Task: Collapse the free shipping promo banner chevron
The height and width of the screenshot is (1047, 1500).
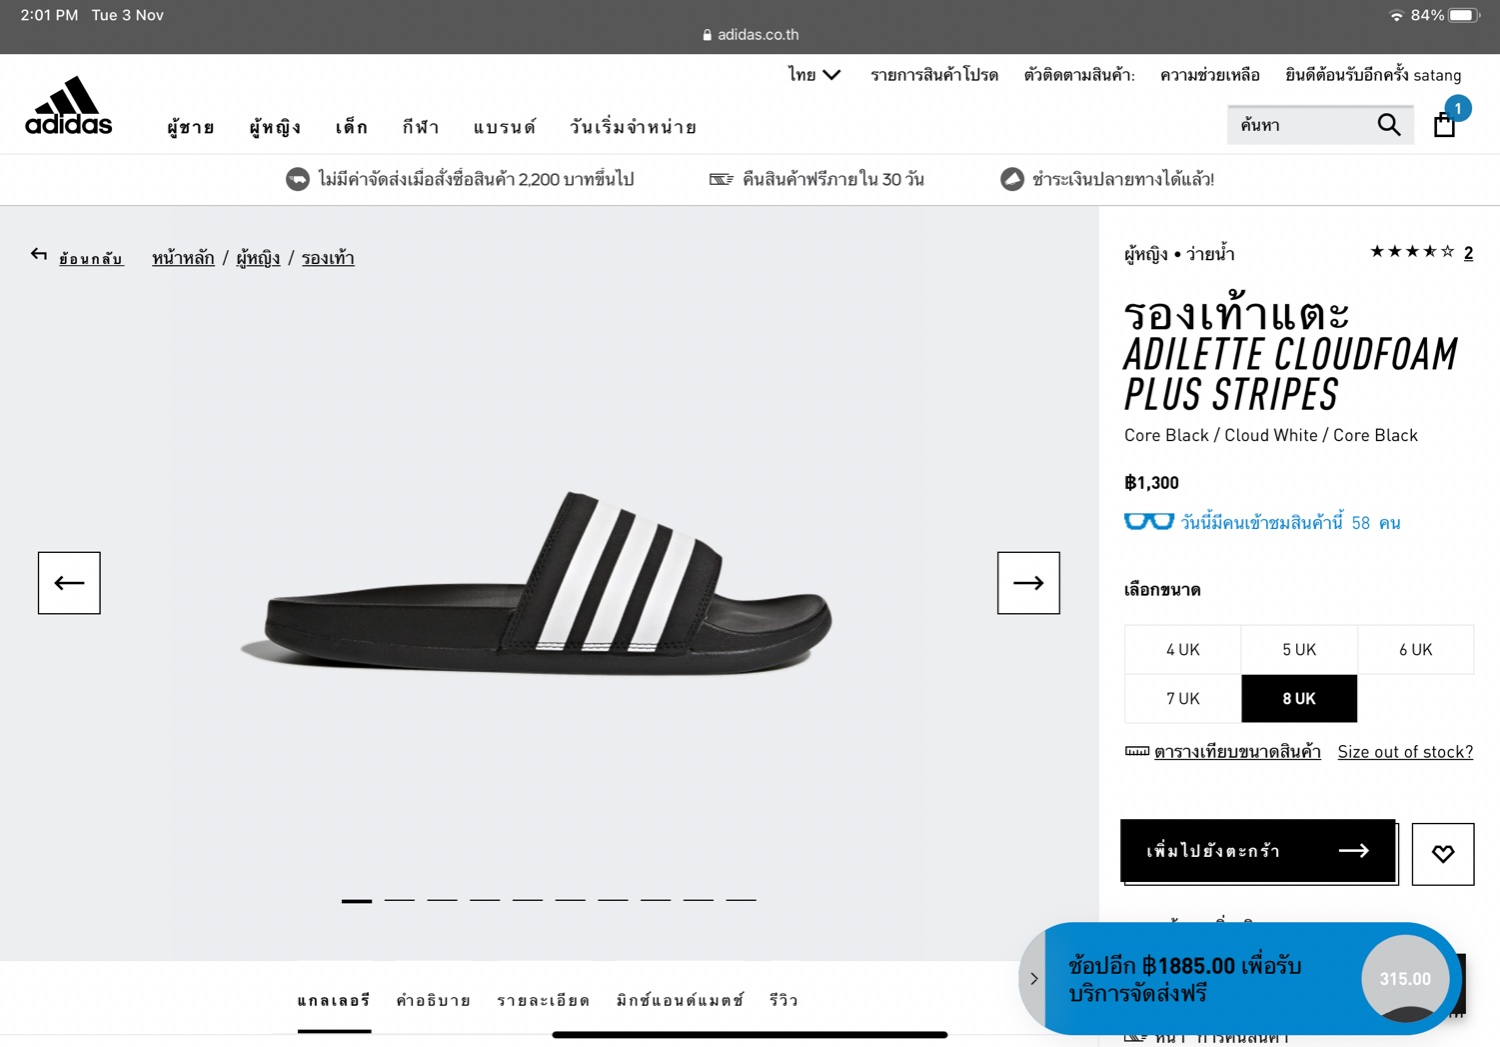Action: click(x=1033, y=978)
